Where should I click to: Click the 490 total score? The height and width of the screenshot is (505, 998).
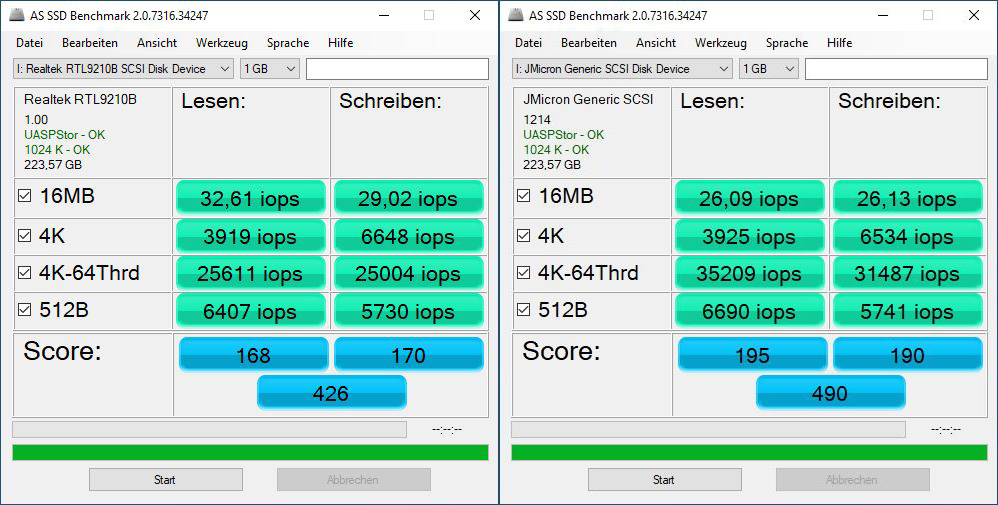[x=830, y=392]
